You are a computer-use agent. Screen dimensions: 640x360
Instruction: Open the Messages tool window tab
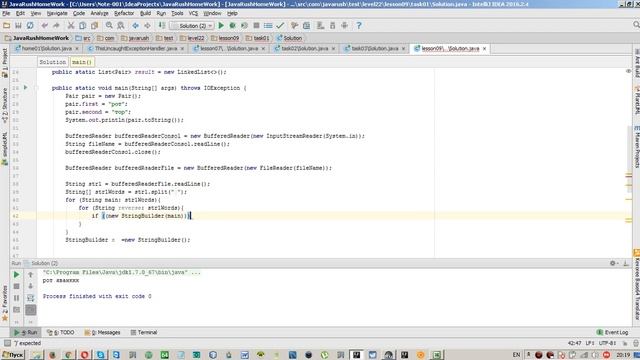tap(102, 332)
